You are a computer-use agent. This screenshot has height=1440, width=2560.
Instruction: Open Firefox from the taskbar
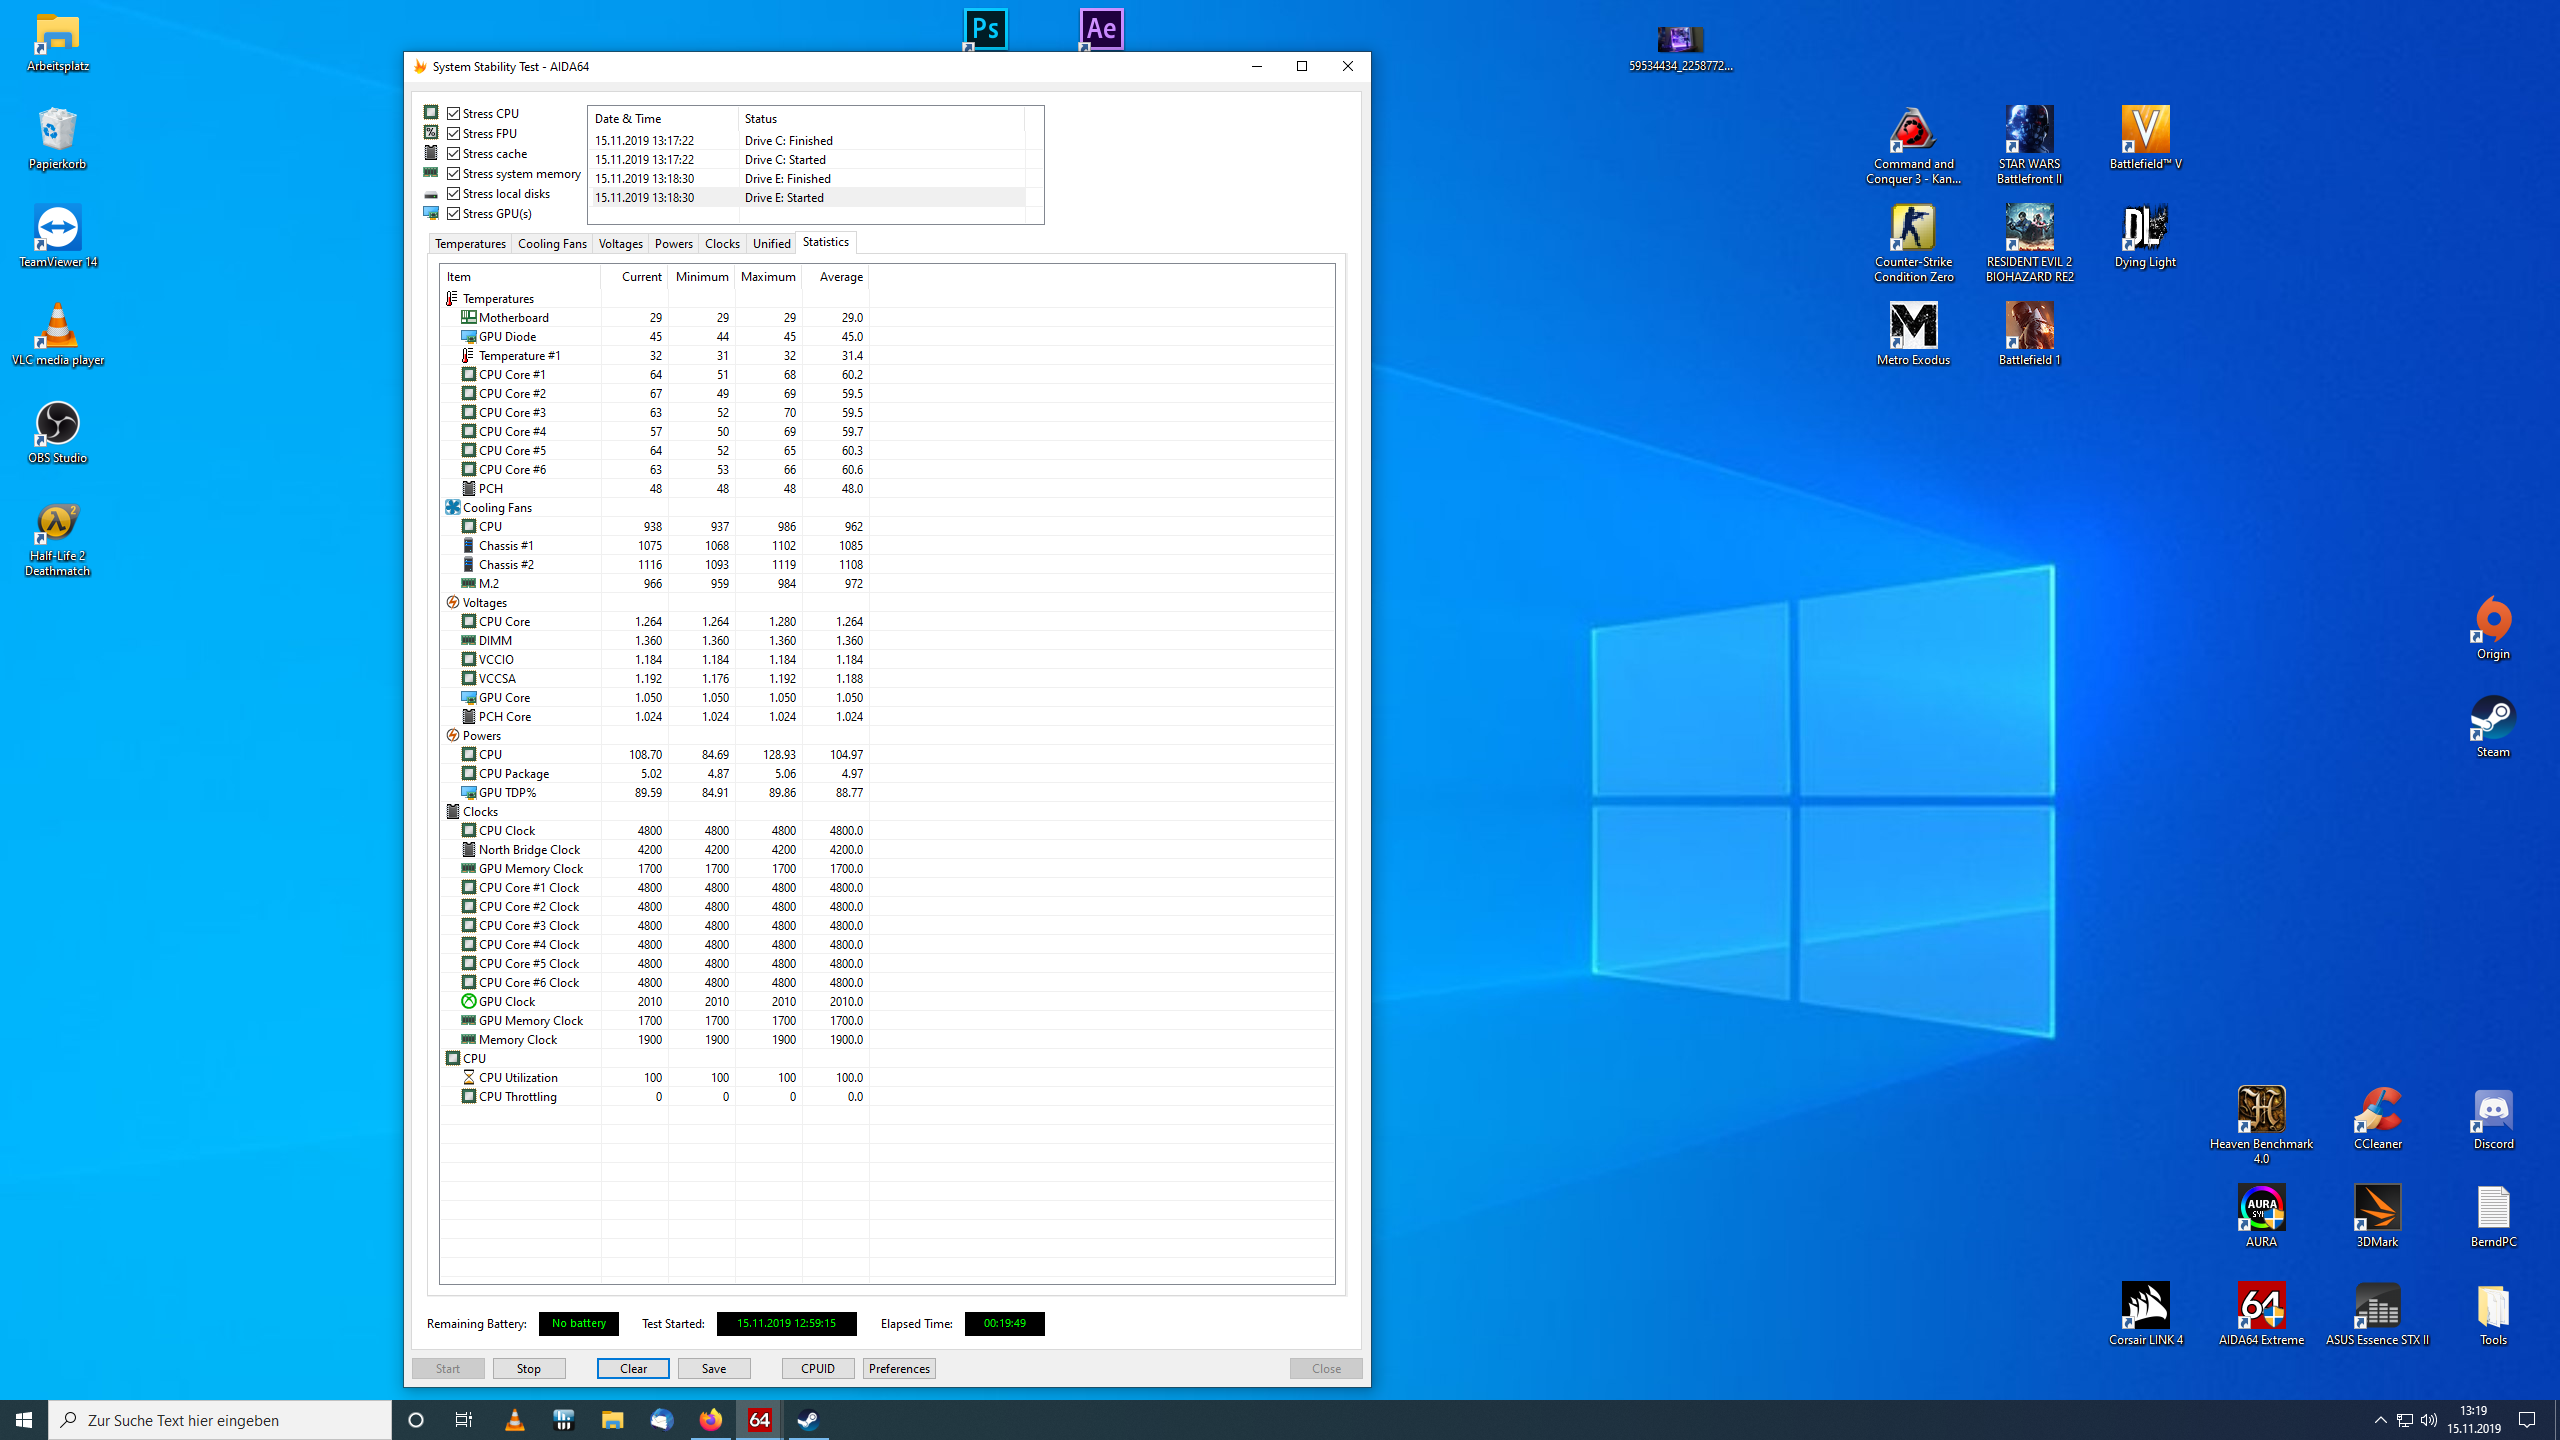pyautogui.click(x=710, y=1420)
